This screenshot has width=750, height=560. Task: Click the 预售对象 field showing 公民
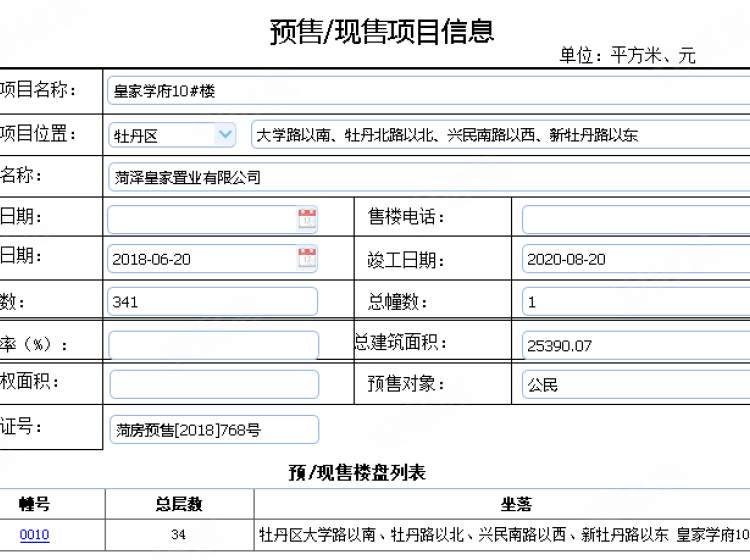[x=635, y=385]
